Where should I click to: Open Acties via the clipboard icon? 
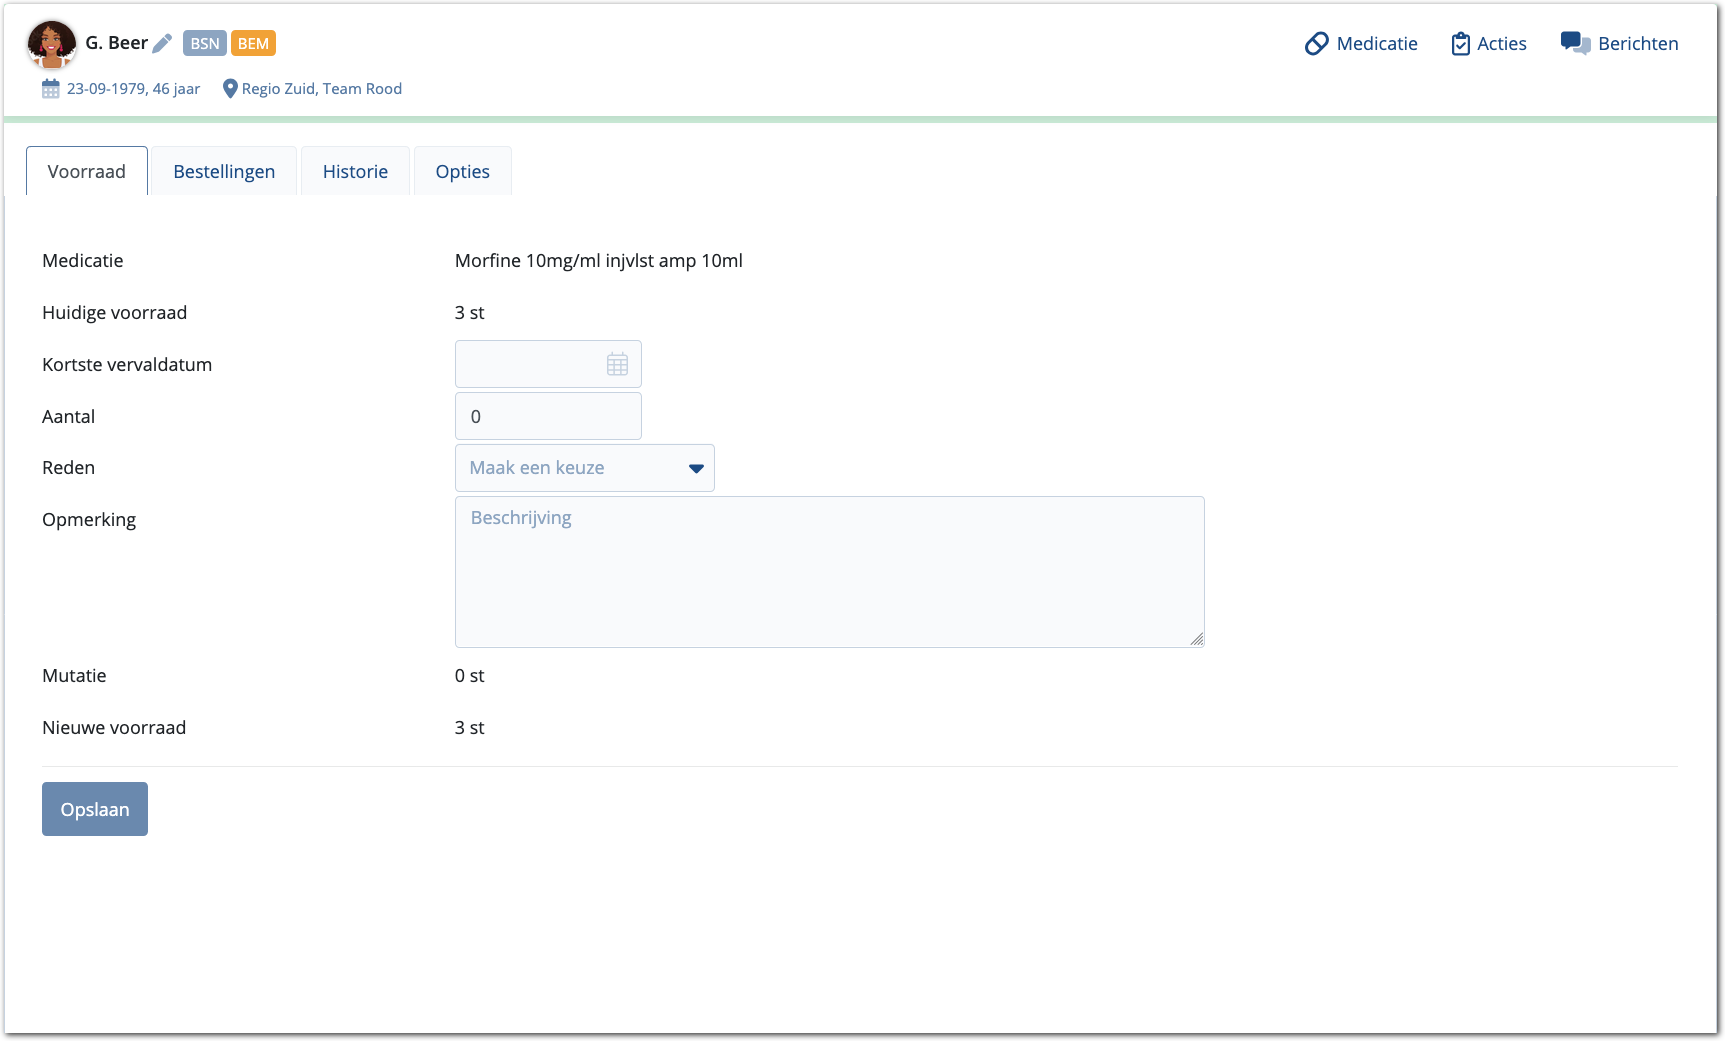[x=1460, y=44]
